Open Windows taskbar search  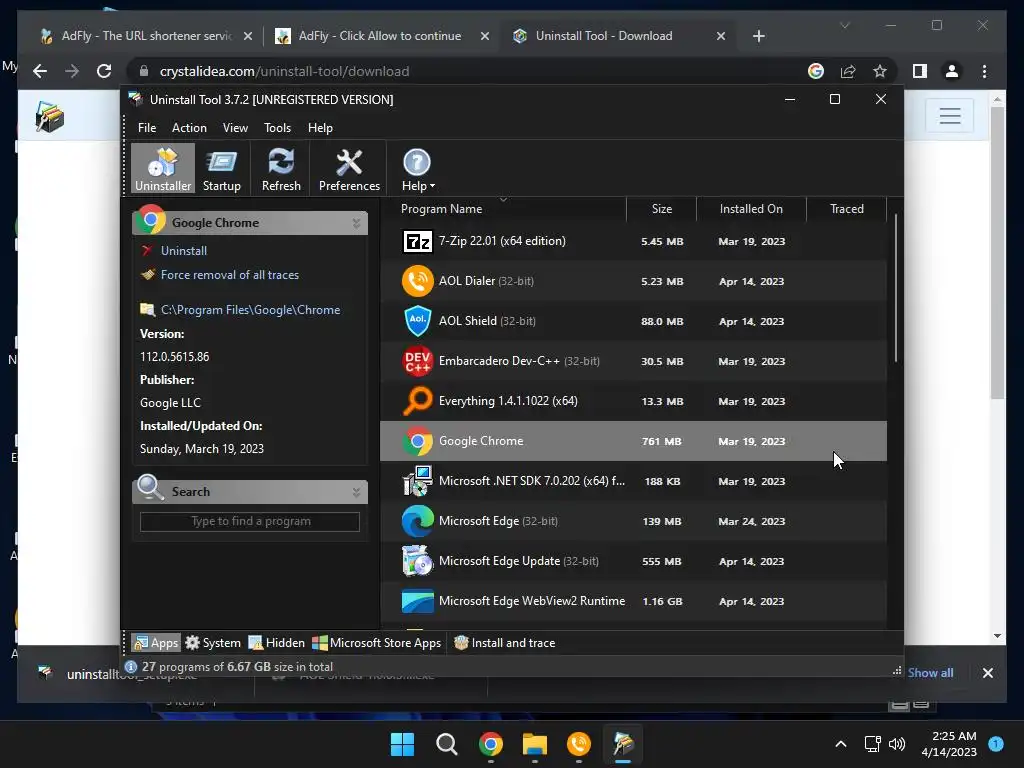coord(447,744)
